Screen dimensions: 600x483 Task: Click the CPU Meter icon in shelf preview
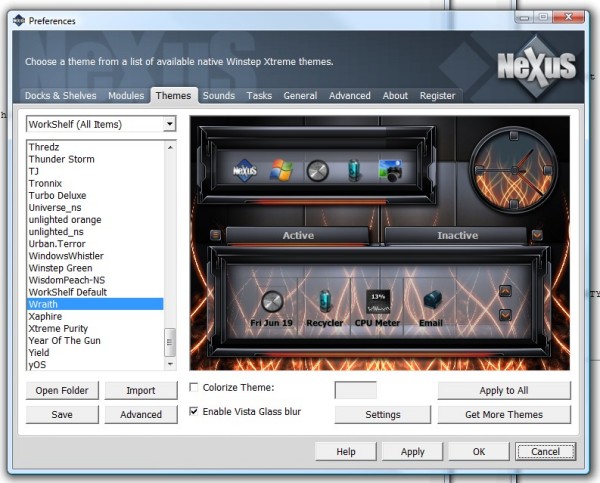click(378, 302)
